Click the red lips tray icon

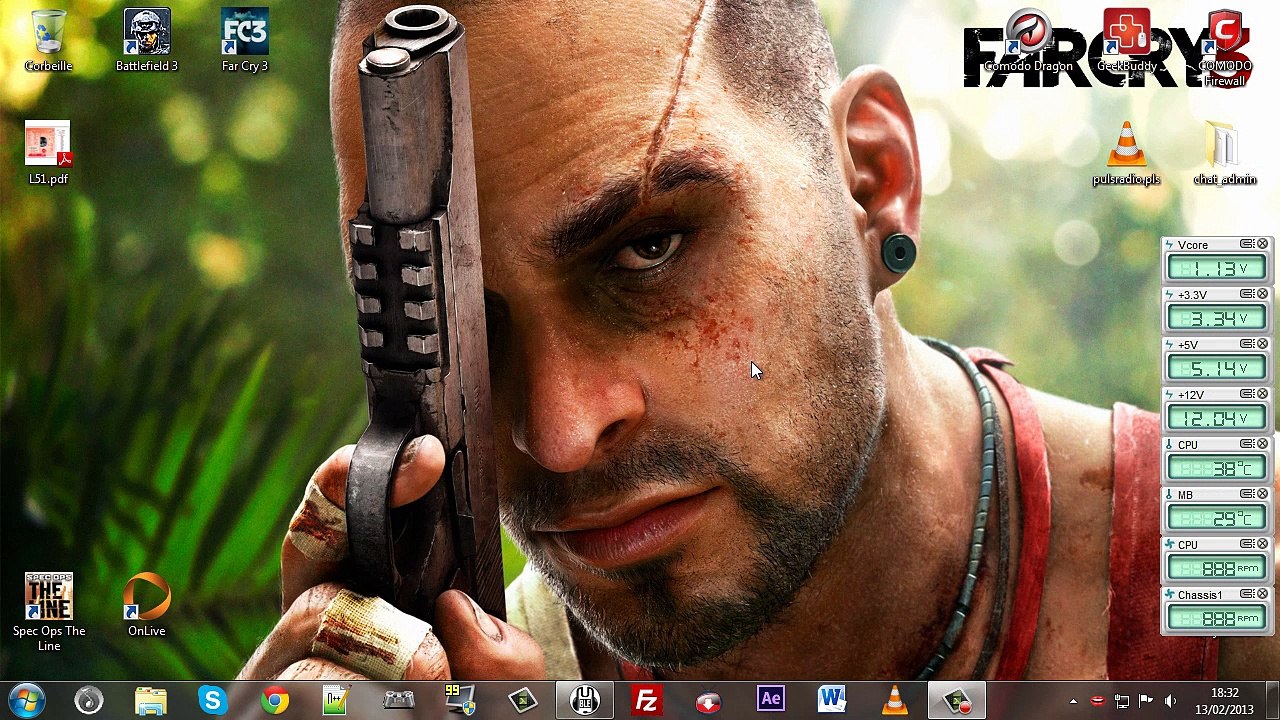point(1097,701)
